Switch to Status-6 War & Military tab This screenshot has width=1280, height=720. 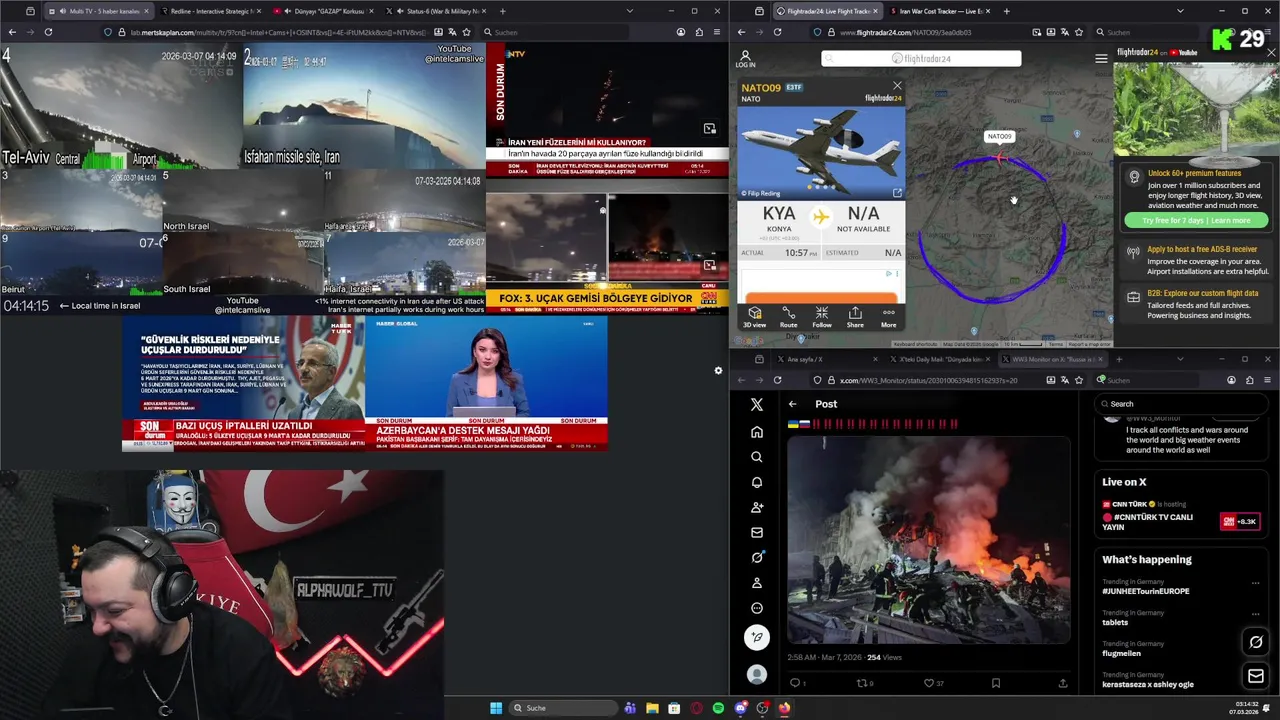(x=438, y=11)
